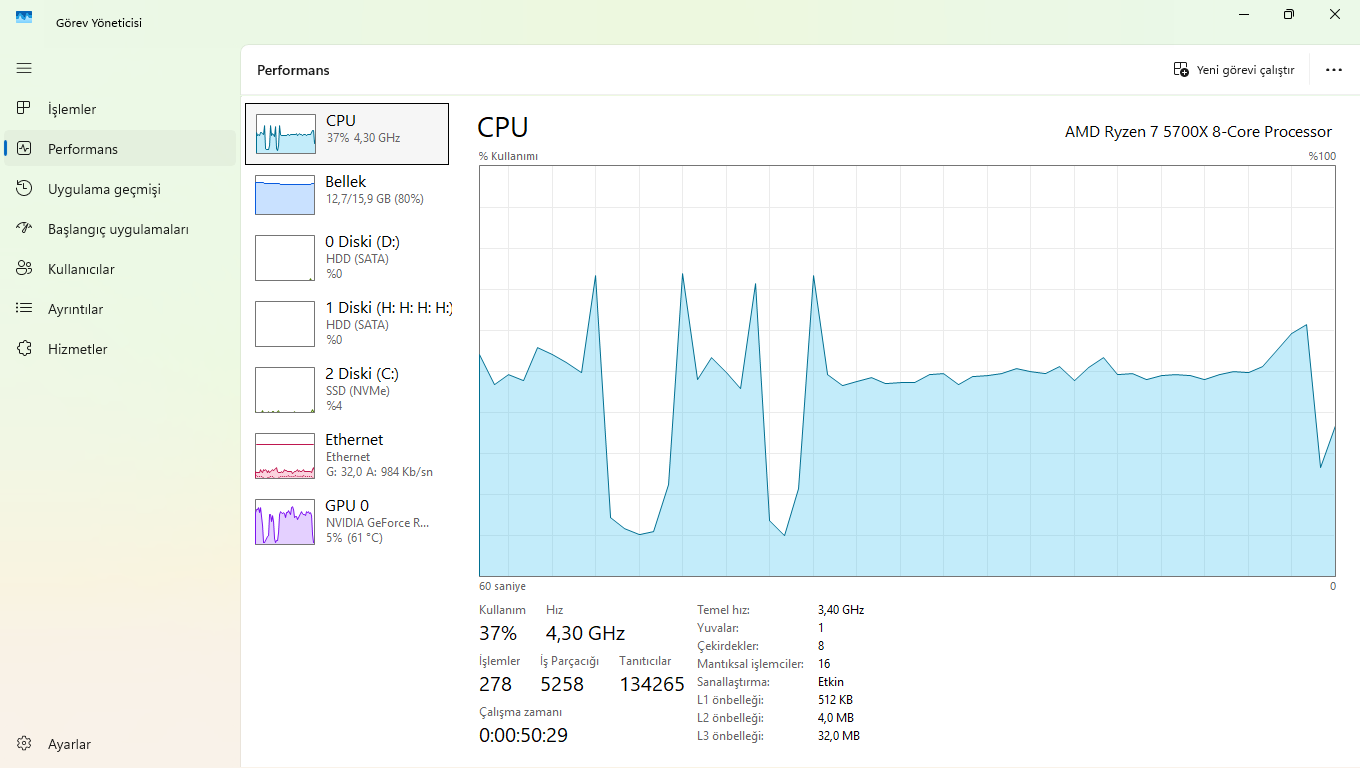This screenshot has height=768, width=1360.
Task: Open the three-dot more options menu
Action: 1334,70
